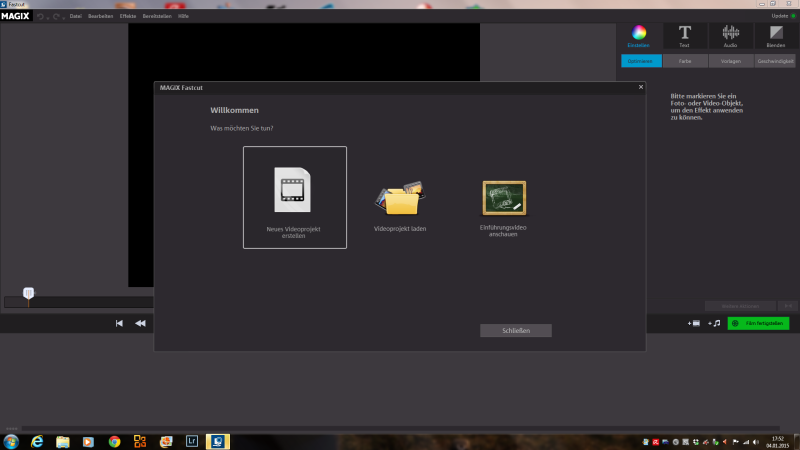Click the undo arrow icon
The height and width of the screenshot is (450, 800).
tap(40, 16)
